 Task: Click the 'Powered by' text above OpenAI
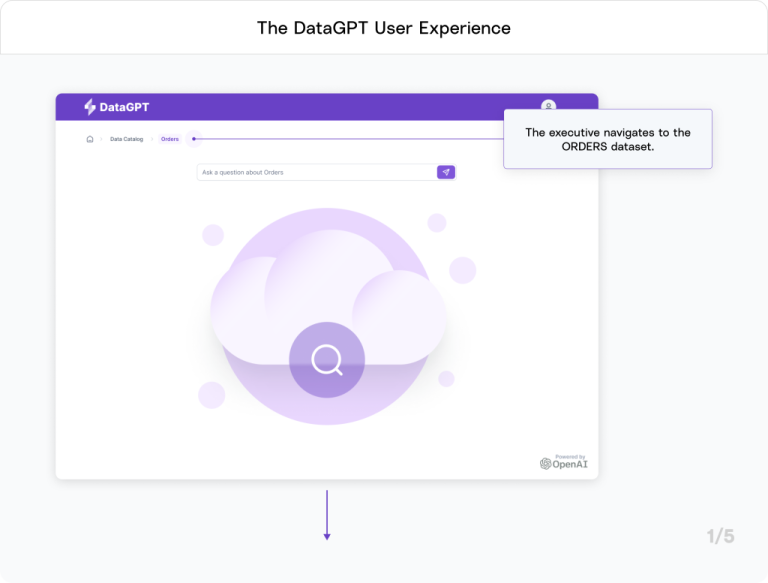(570, 456)
